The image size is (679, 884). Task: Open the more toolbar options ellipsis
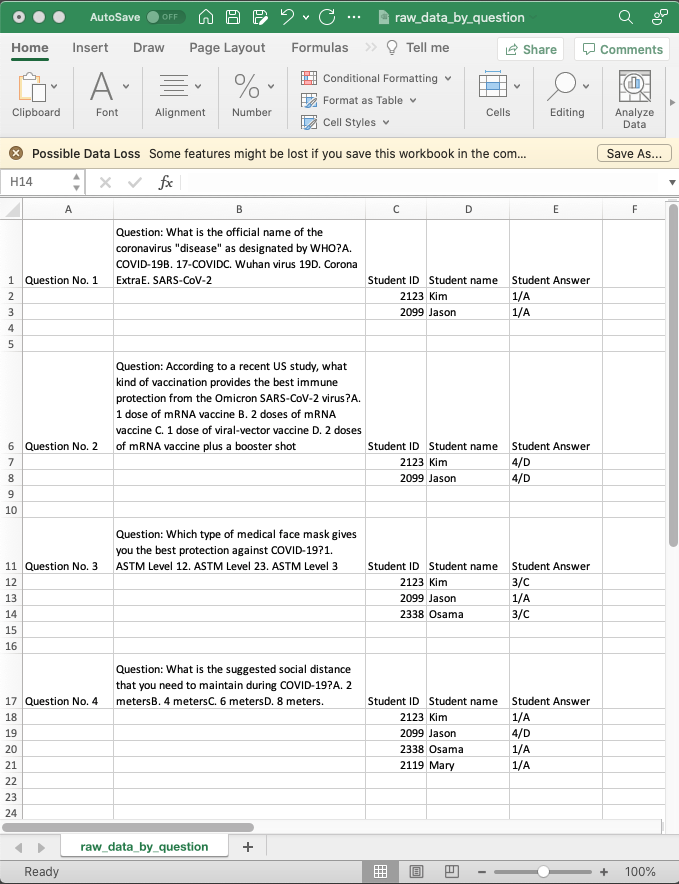[x=354, y=17]
